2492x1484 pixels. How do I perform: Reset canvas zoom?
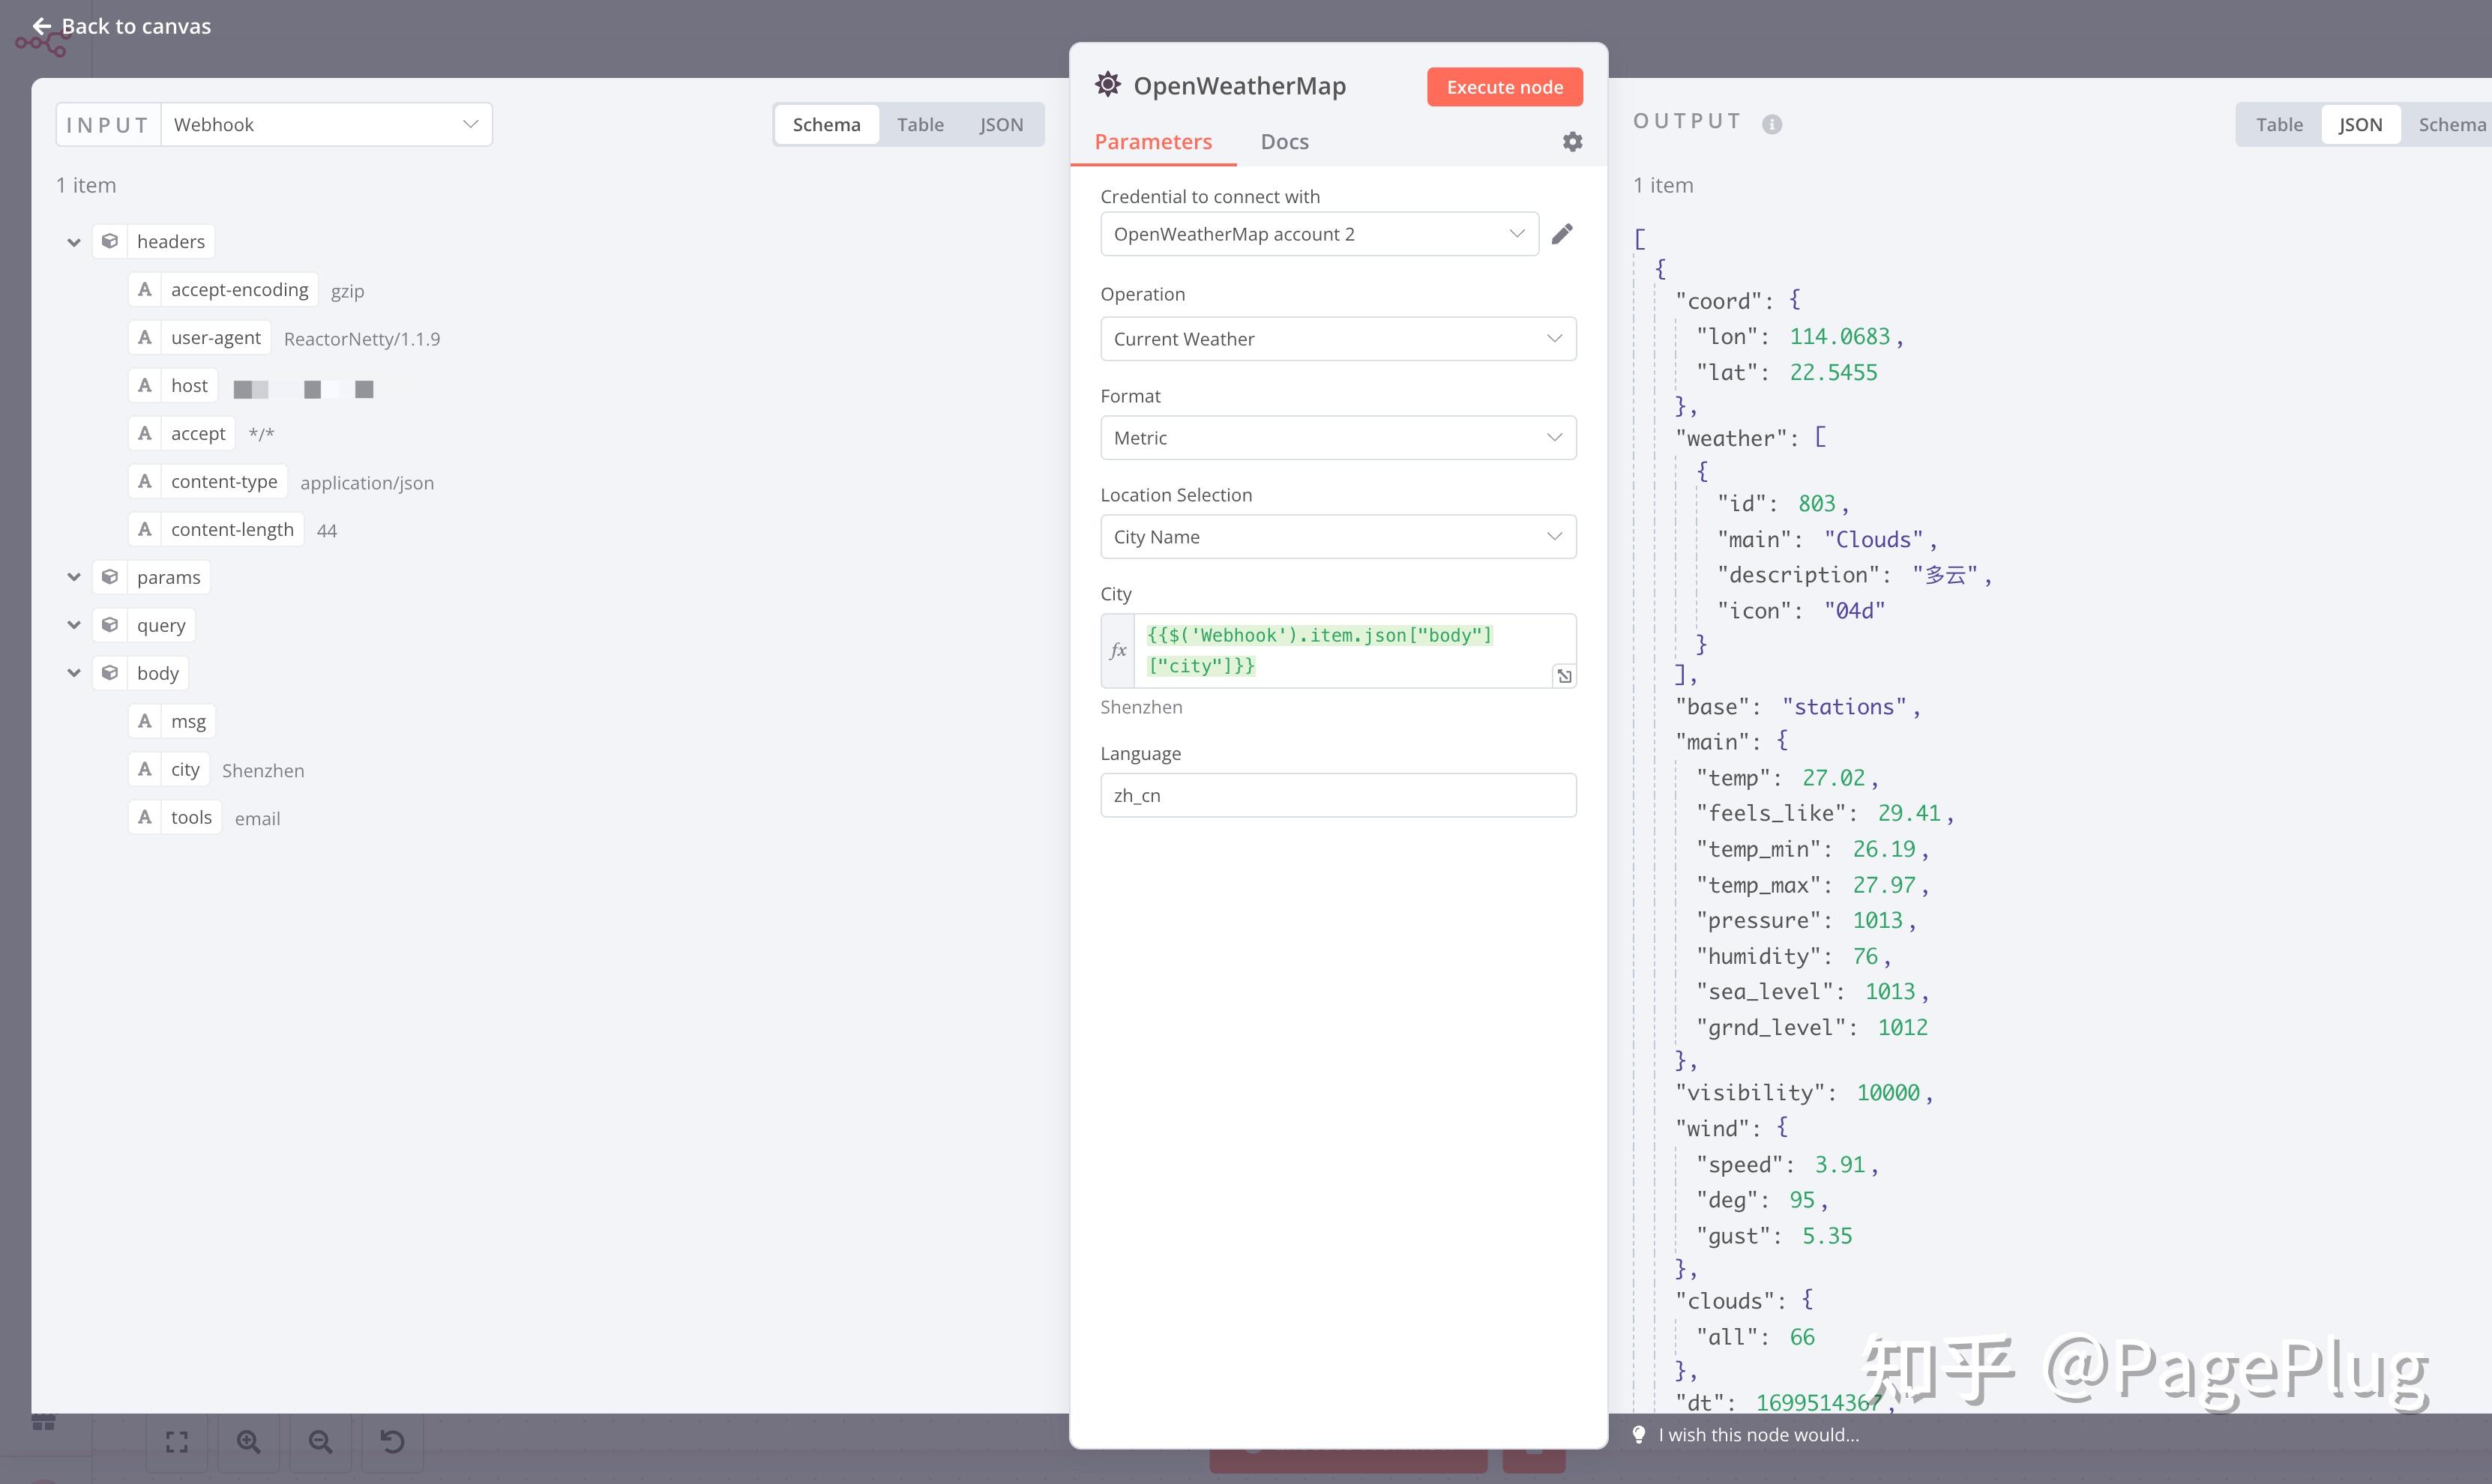click(392, 1442)
